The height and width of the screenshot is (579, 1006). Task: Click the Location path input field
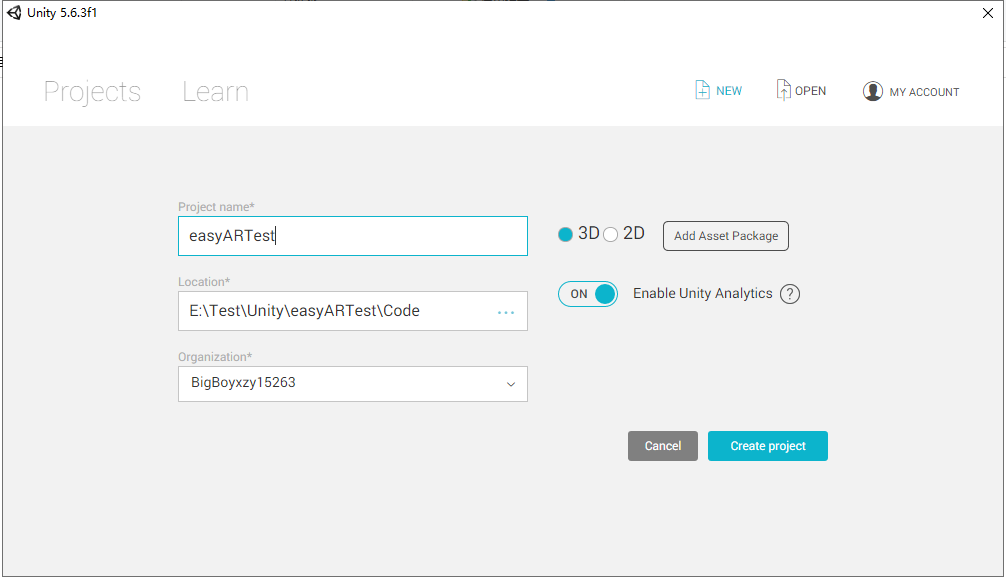click(353, 311)
